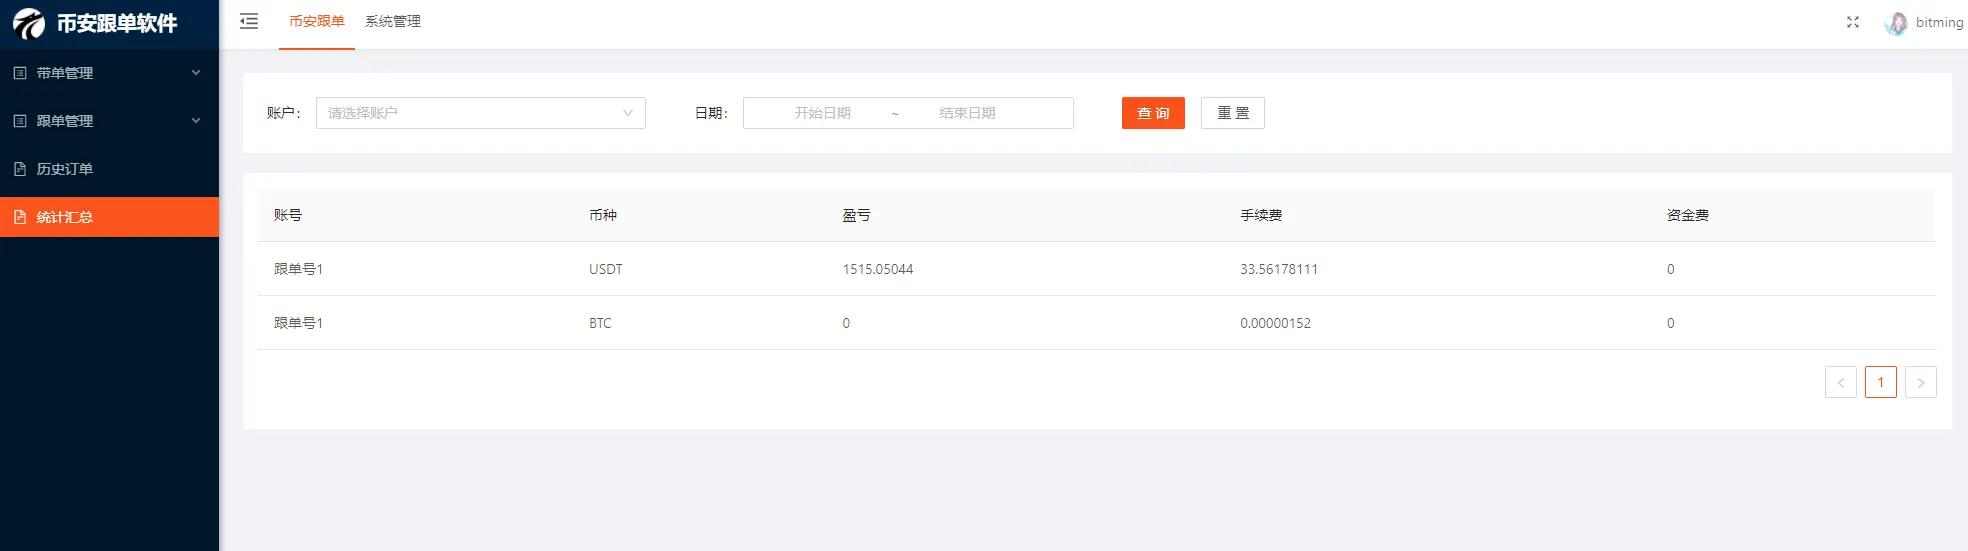Click the 跟单管理 list icon

(20, 121)
